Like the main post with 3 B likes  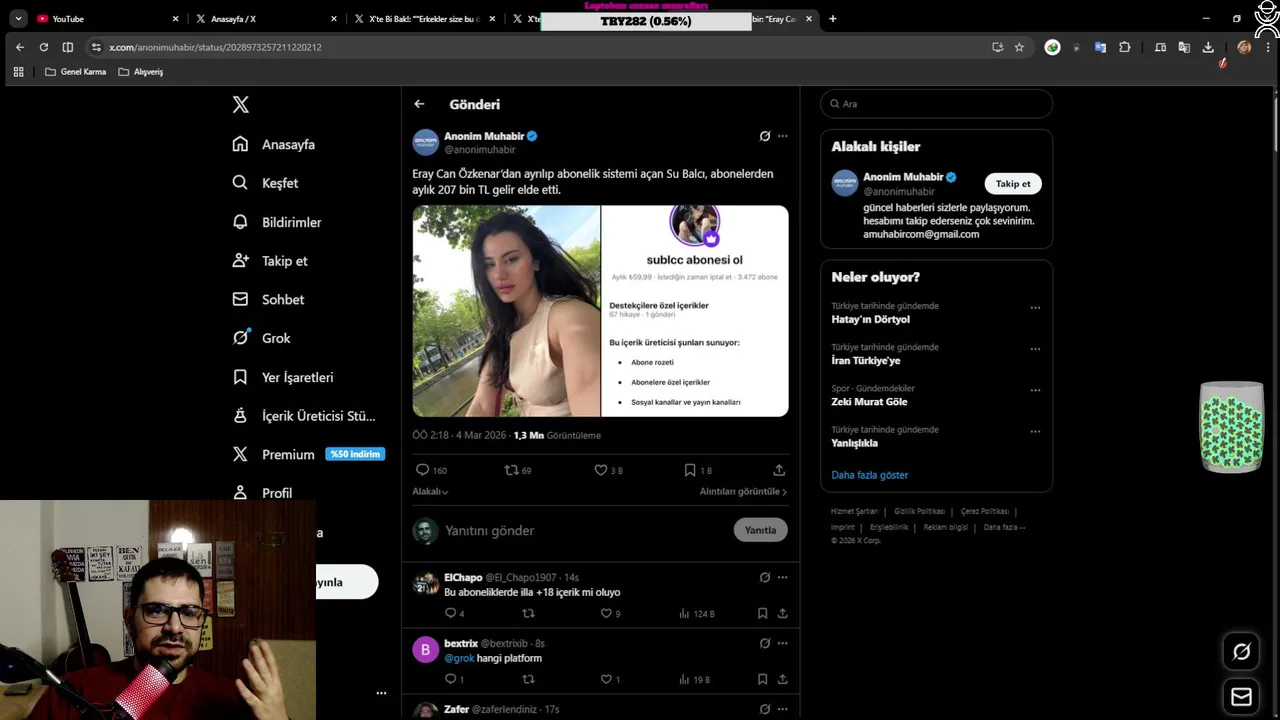[x=608, y=470]
